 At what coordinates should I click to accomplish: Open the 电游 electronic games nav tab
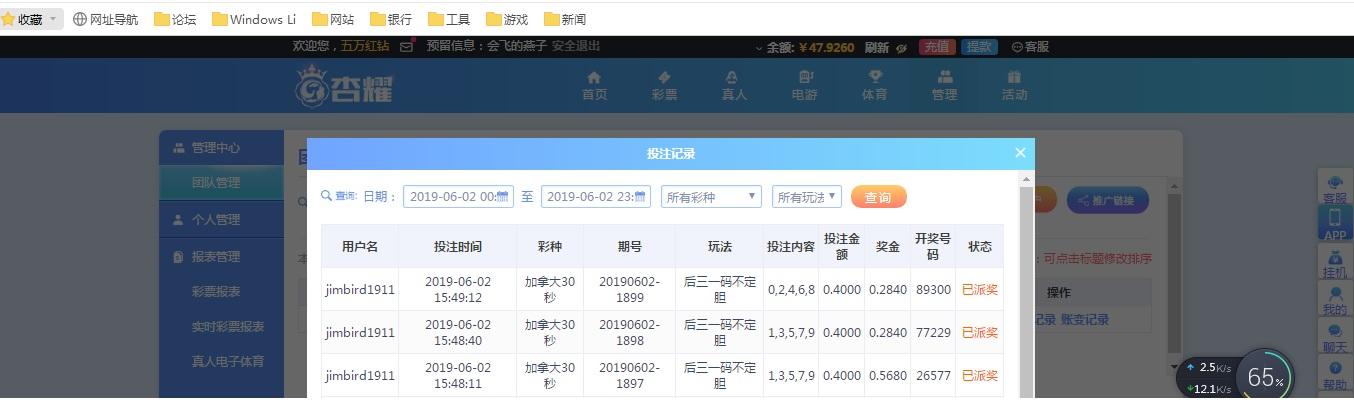point(804,86)
